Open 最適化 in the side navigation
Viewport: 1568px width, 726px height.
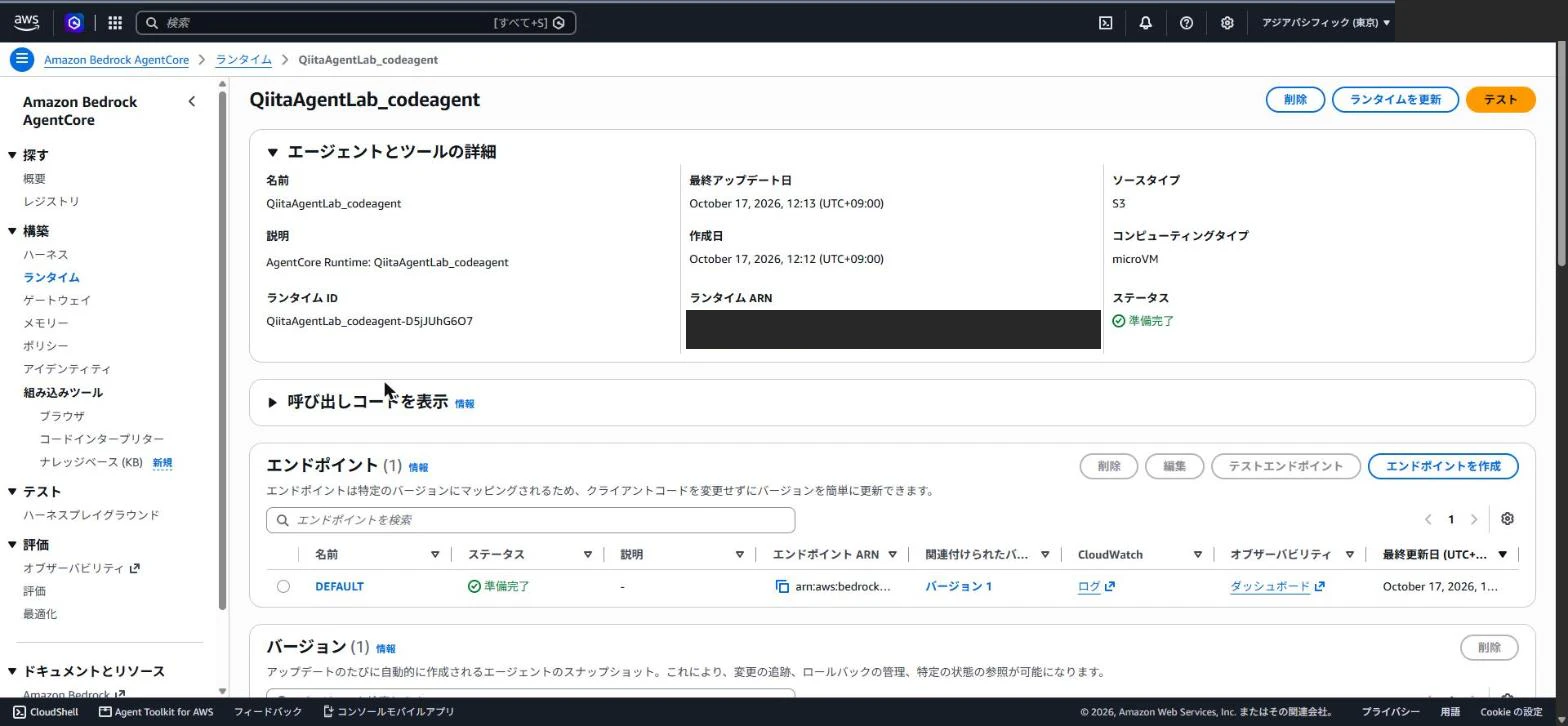pyautogui.click(x=40, y=614)
